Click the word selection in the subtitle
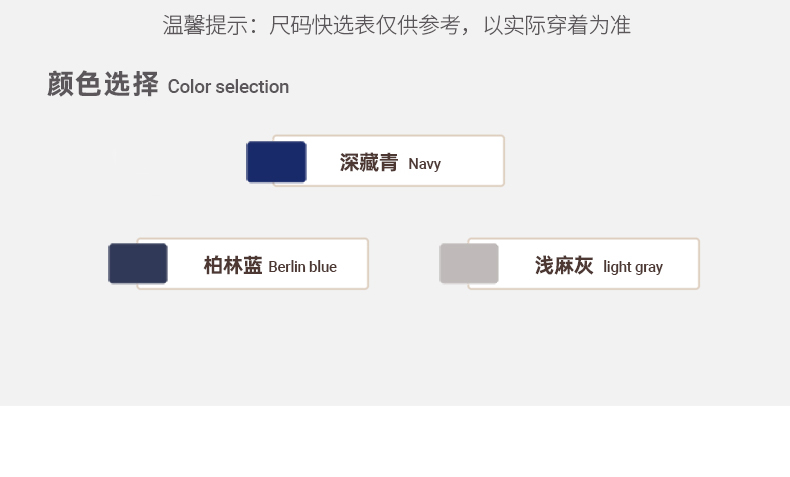 point(252,87)
